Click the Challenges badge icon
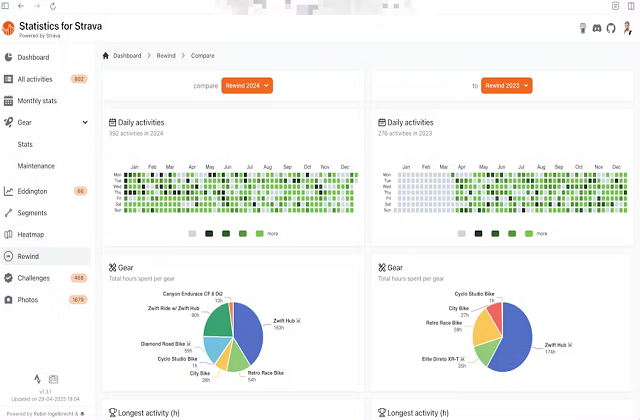This screenshot has height=420, width=640. (8, 278)
